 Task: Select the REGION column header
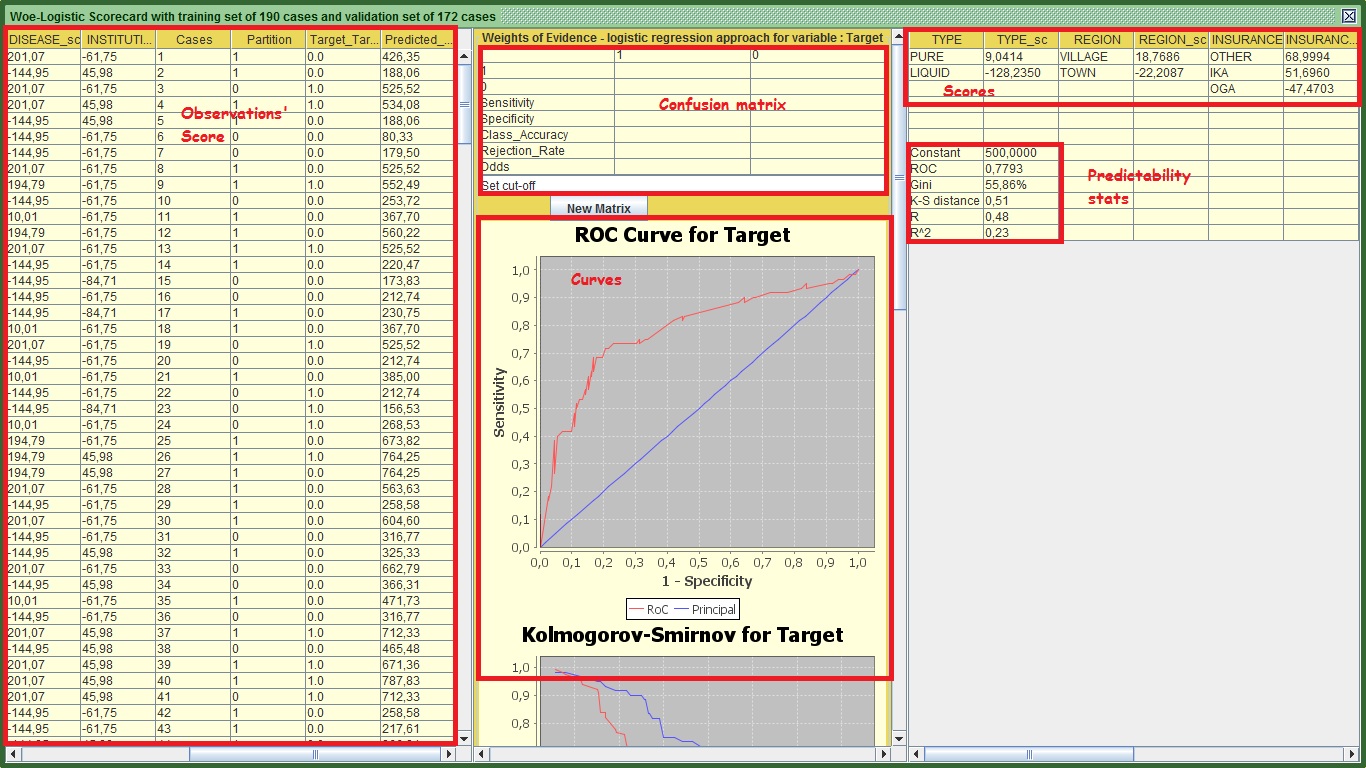[1096, 40]
